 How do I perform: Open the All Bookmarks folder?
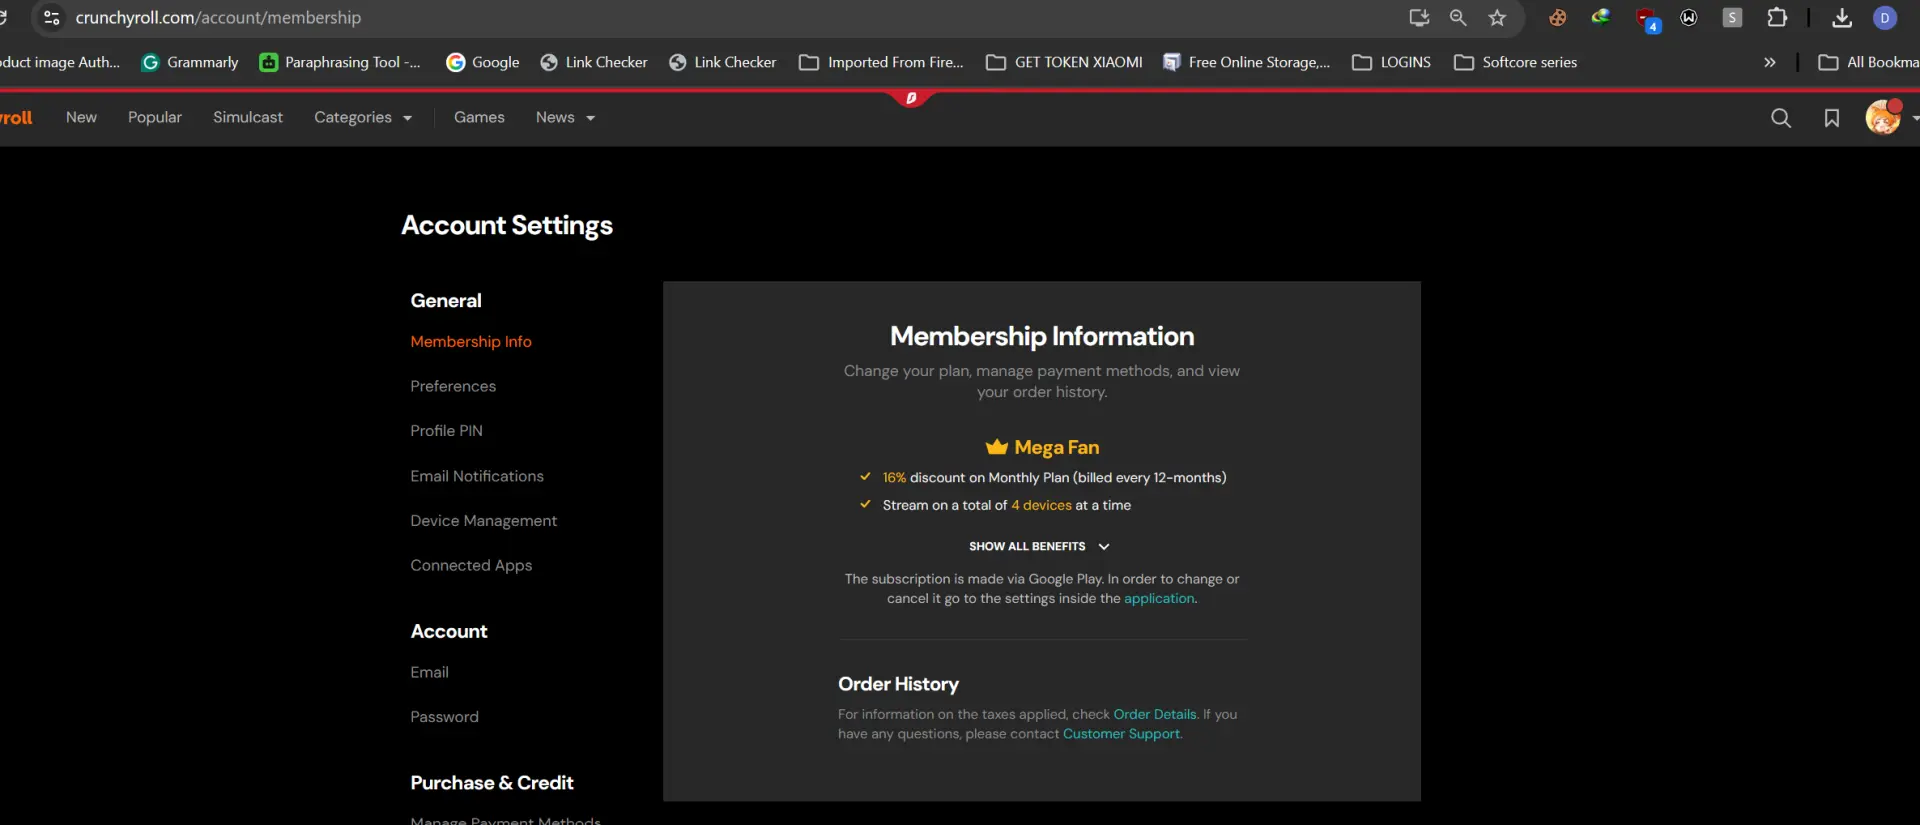pos(1868,62)
